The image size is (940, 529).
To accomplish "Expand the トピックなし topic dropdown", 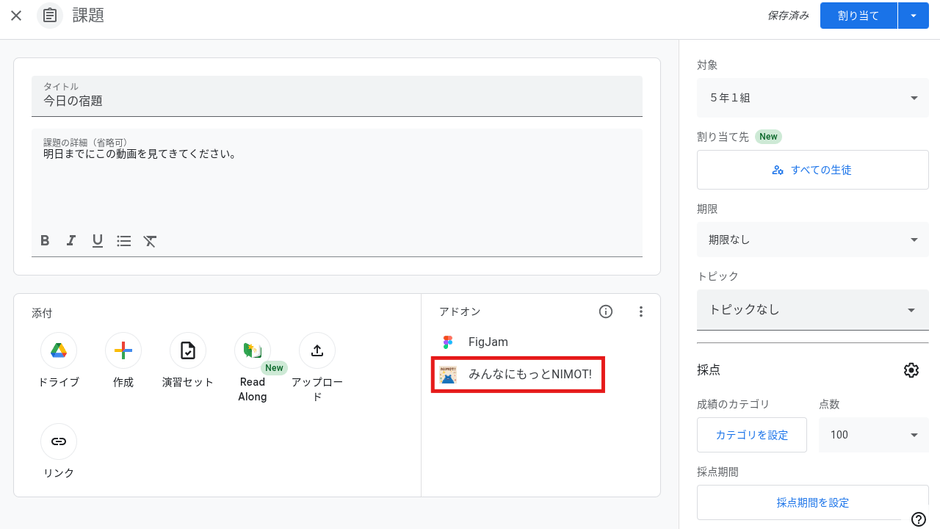I will click(812, 310).
